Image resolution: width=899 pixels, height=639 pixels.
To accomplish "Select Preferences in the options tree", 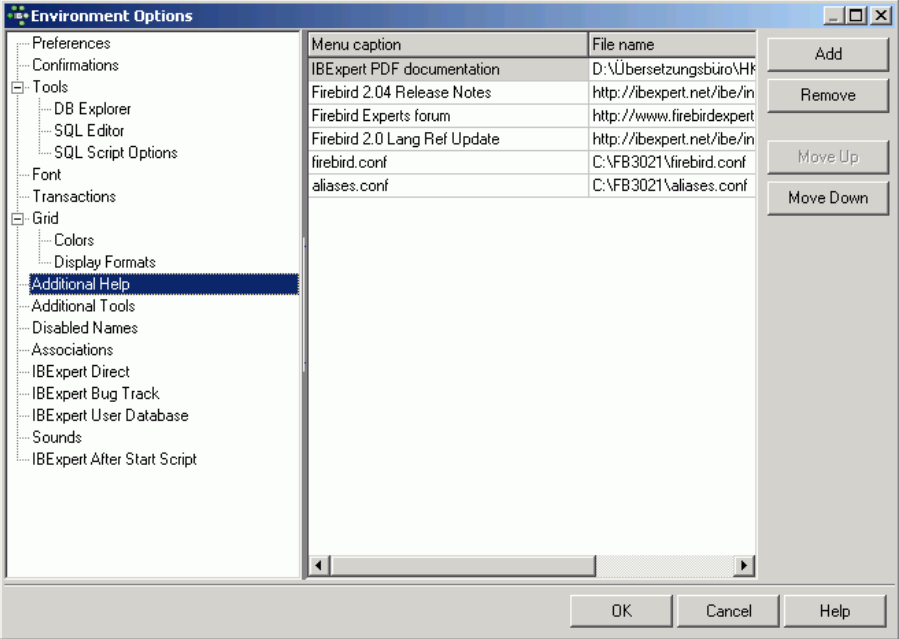I will (71, 44).
